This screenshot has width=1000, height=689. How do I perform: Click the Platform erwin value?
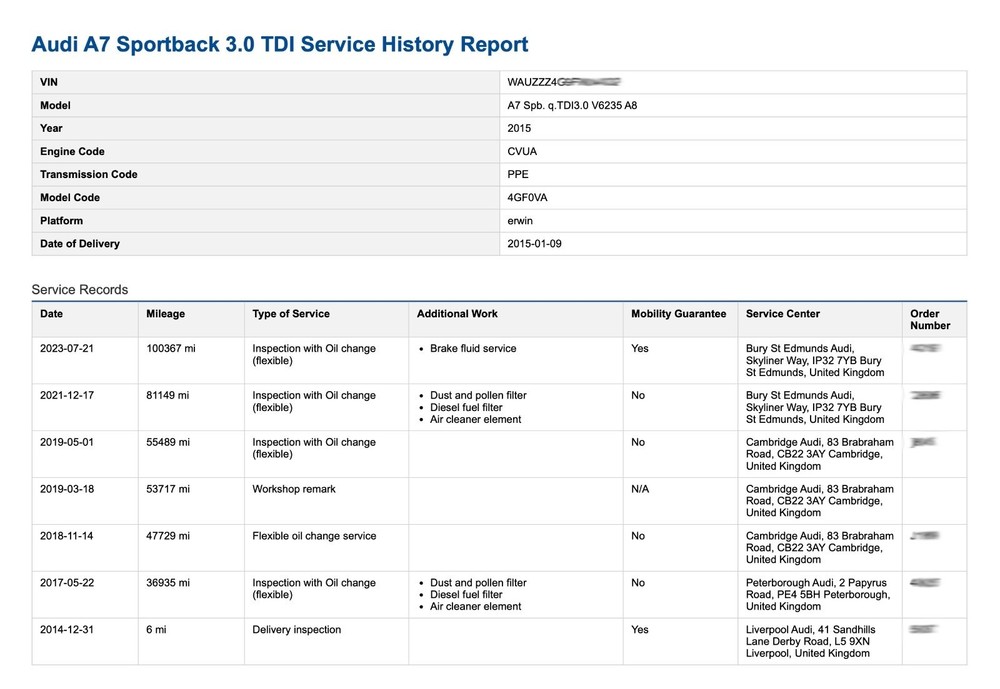pos(520,220)
